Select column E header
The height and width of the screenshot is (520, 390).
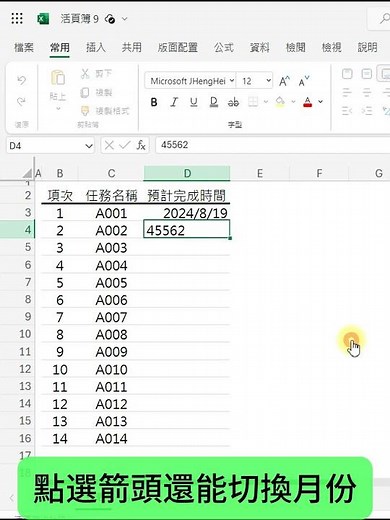coord(260,173)
